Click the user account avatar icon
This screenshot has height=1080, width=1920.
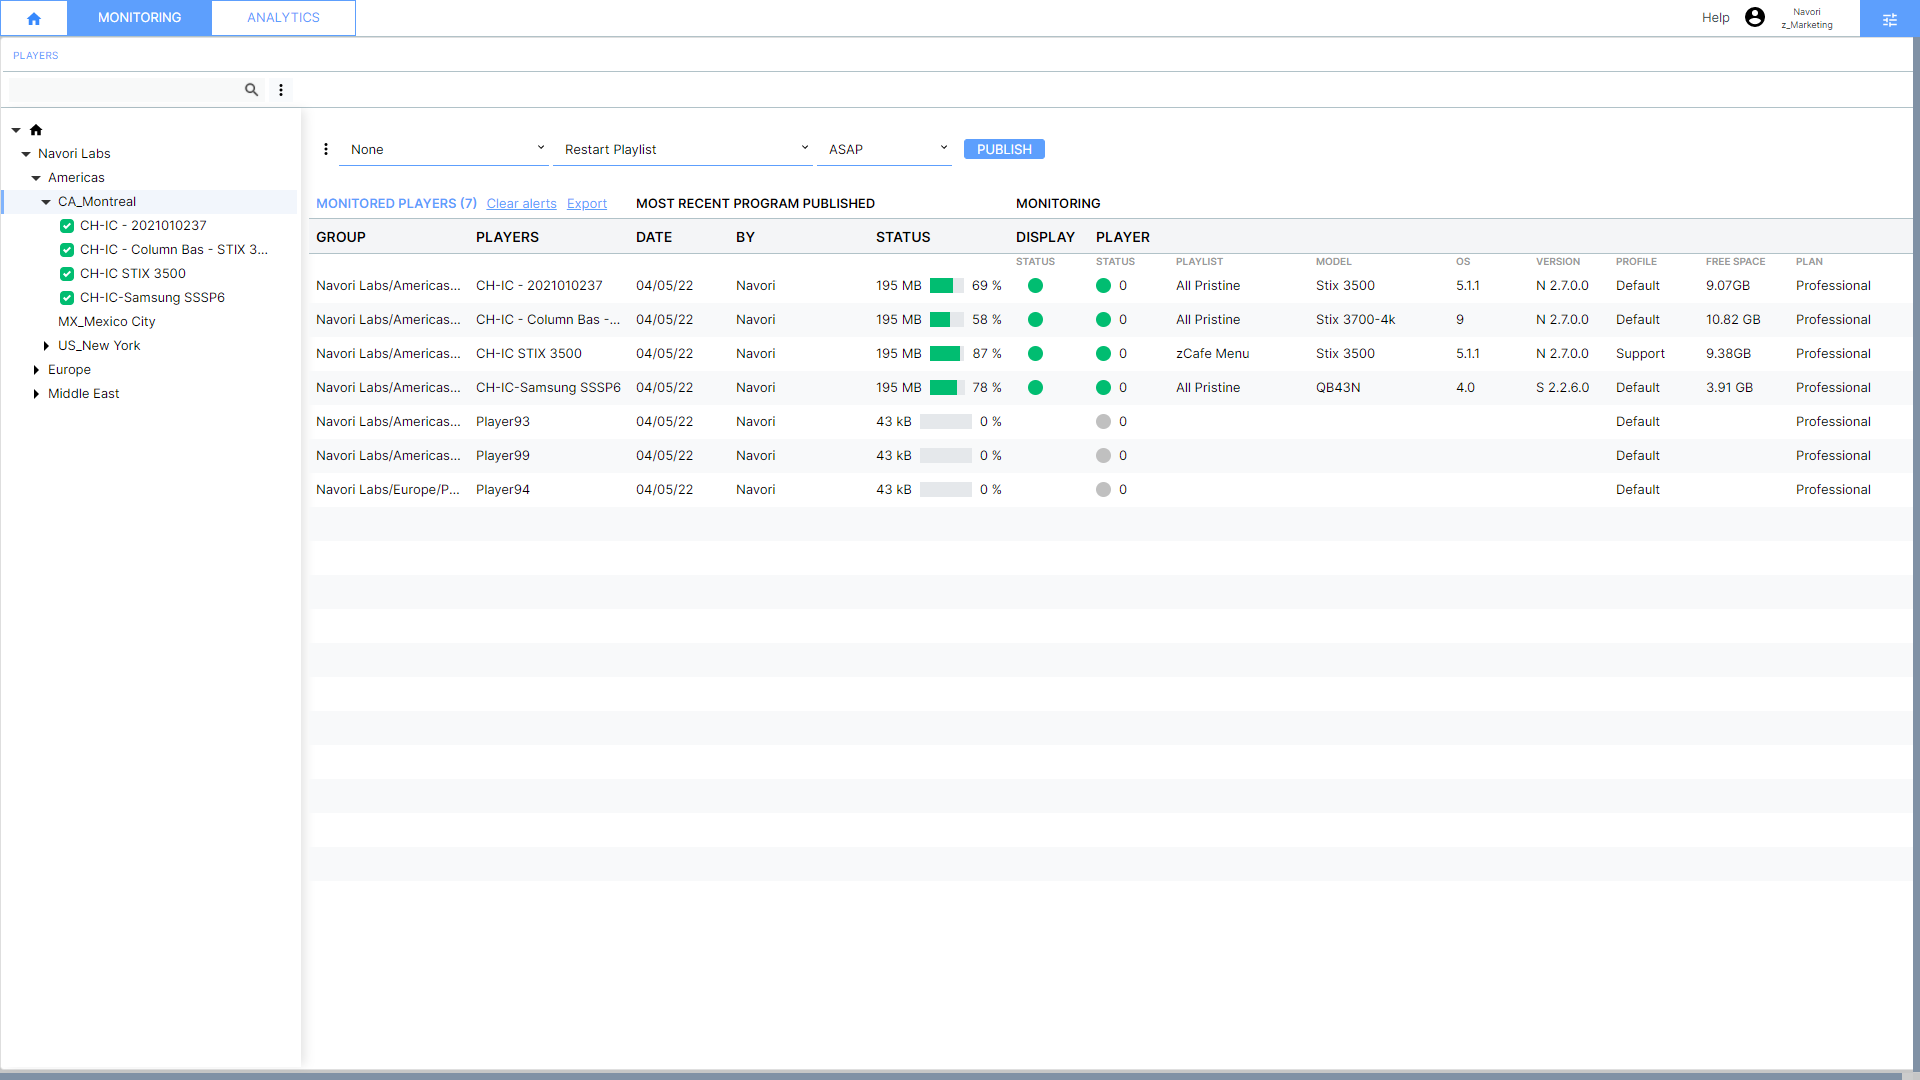pyautogui.click(x=1754, y=17)
